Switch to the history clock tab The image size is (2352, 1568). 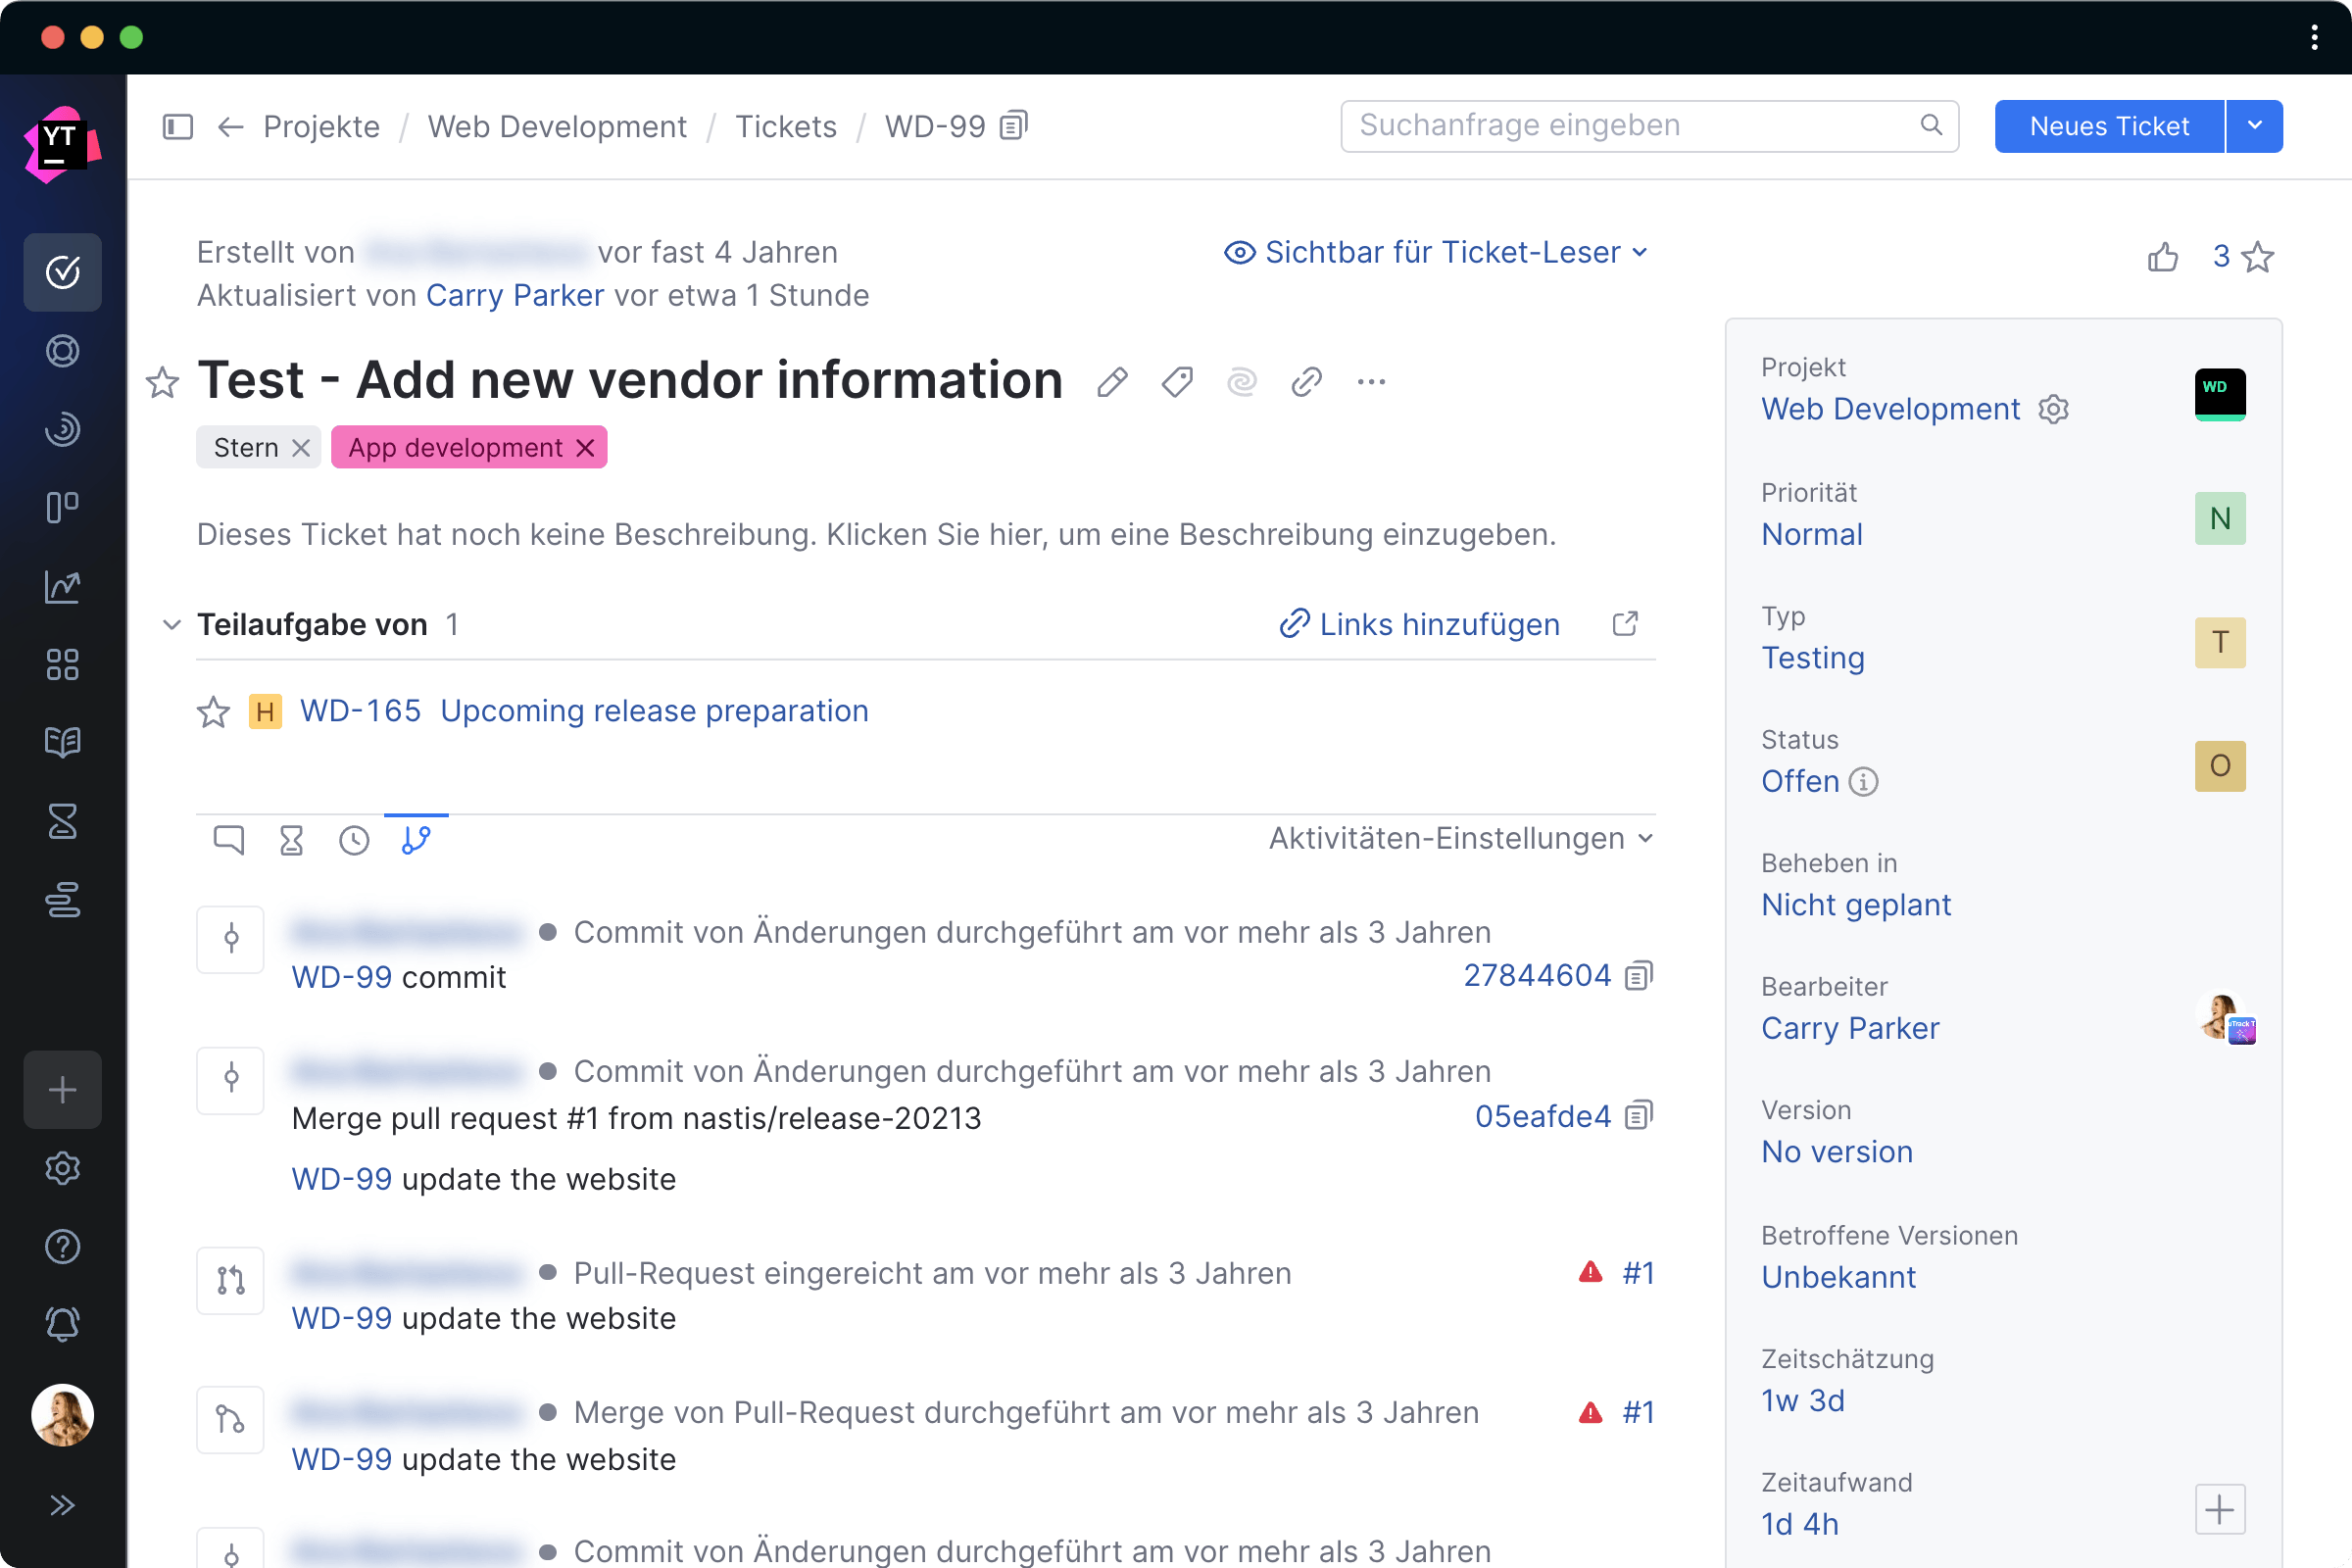pyautogui.click(x=354, y=840)
